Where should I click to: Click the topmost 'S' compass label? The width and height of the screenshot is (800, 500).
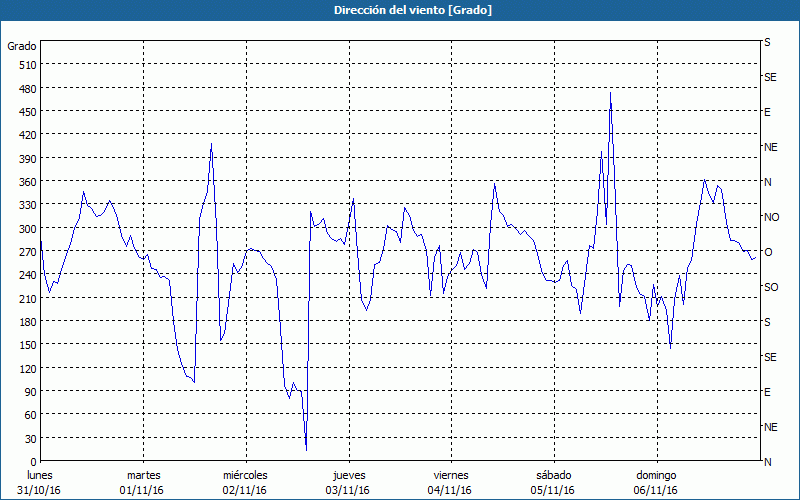[767, 43]
